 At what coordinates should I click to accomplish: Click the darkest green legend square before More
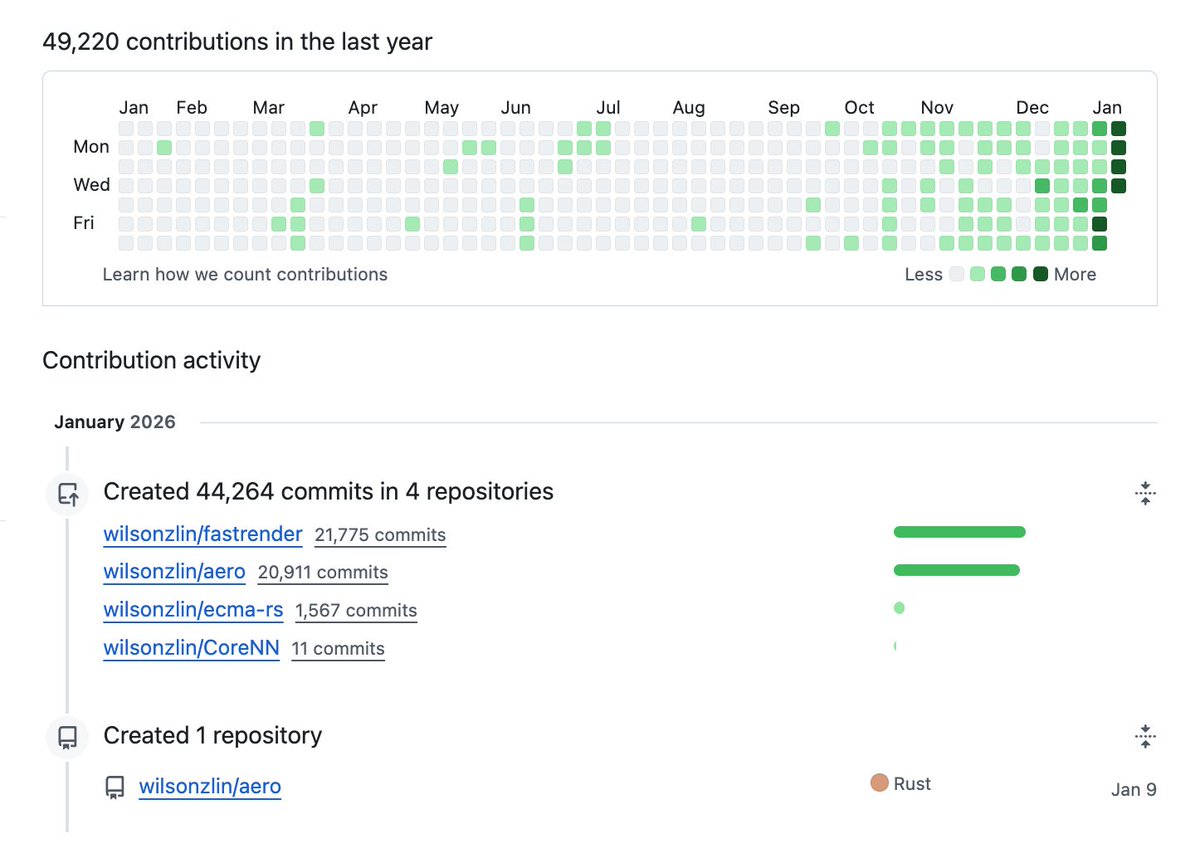[x=1040, y=274]
